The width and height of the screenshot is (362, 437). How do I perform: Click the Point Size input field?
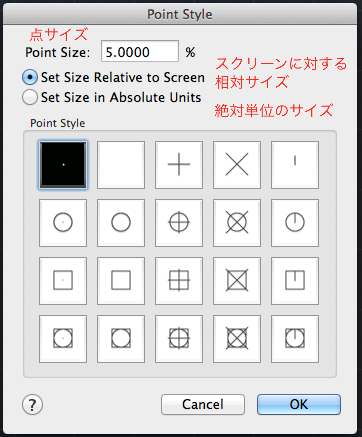click(140, 51)
